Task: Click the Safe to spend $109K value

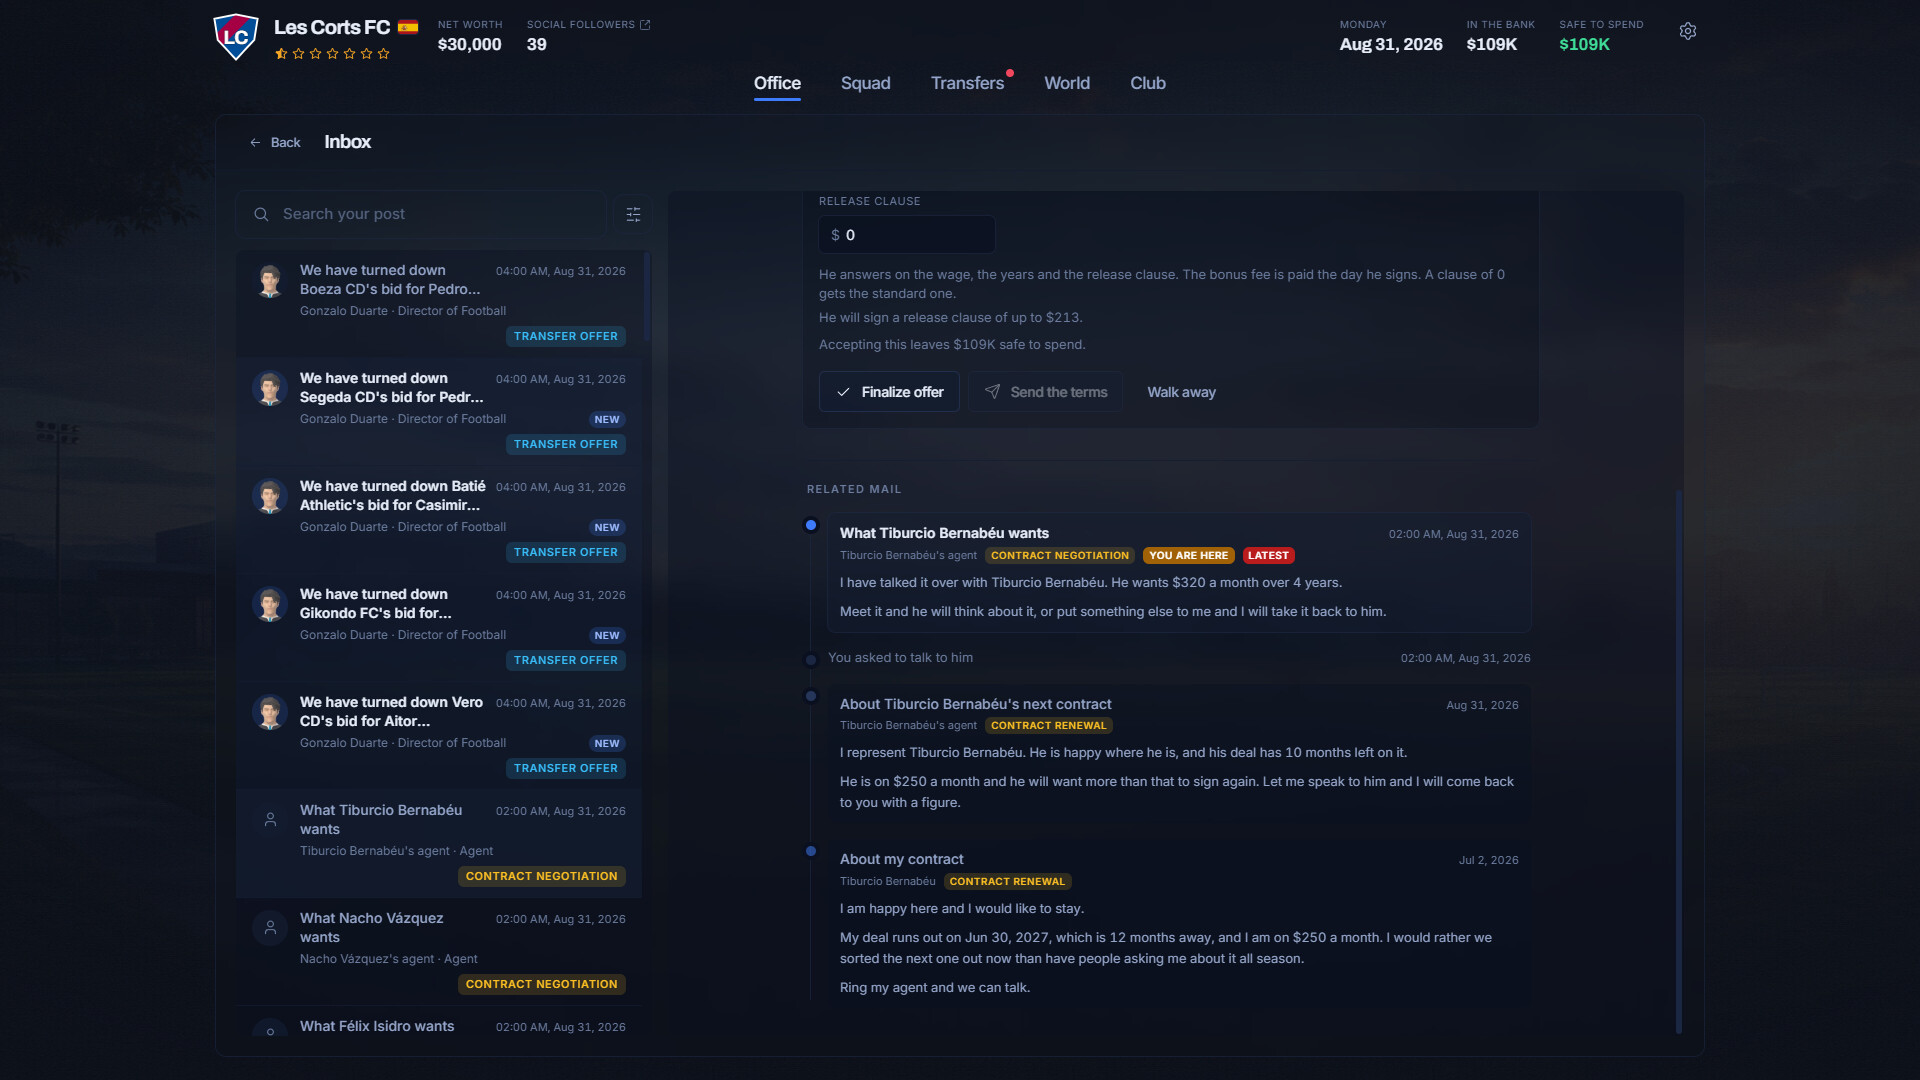Action: [1584, 45]
